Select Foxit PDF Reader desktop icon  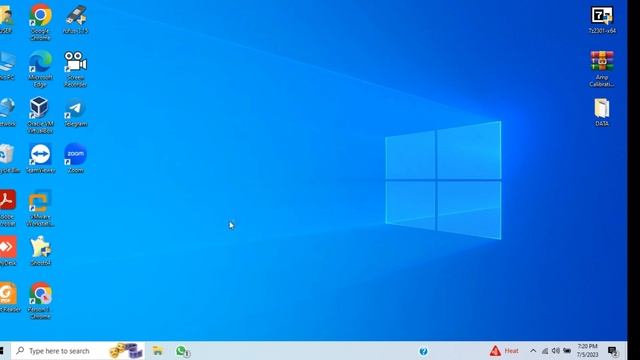[x=9, y=298]
